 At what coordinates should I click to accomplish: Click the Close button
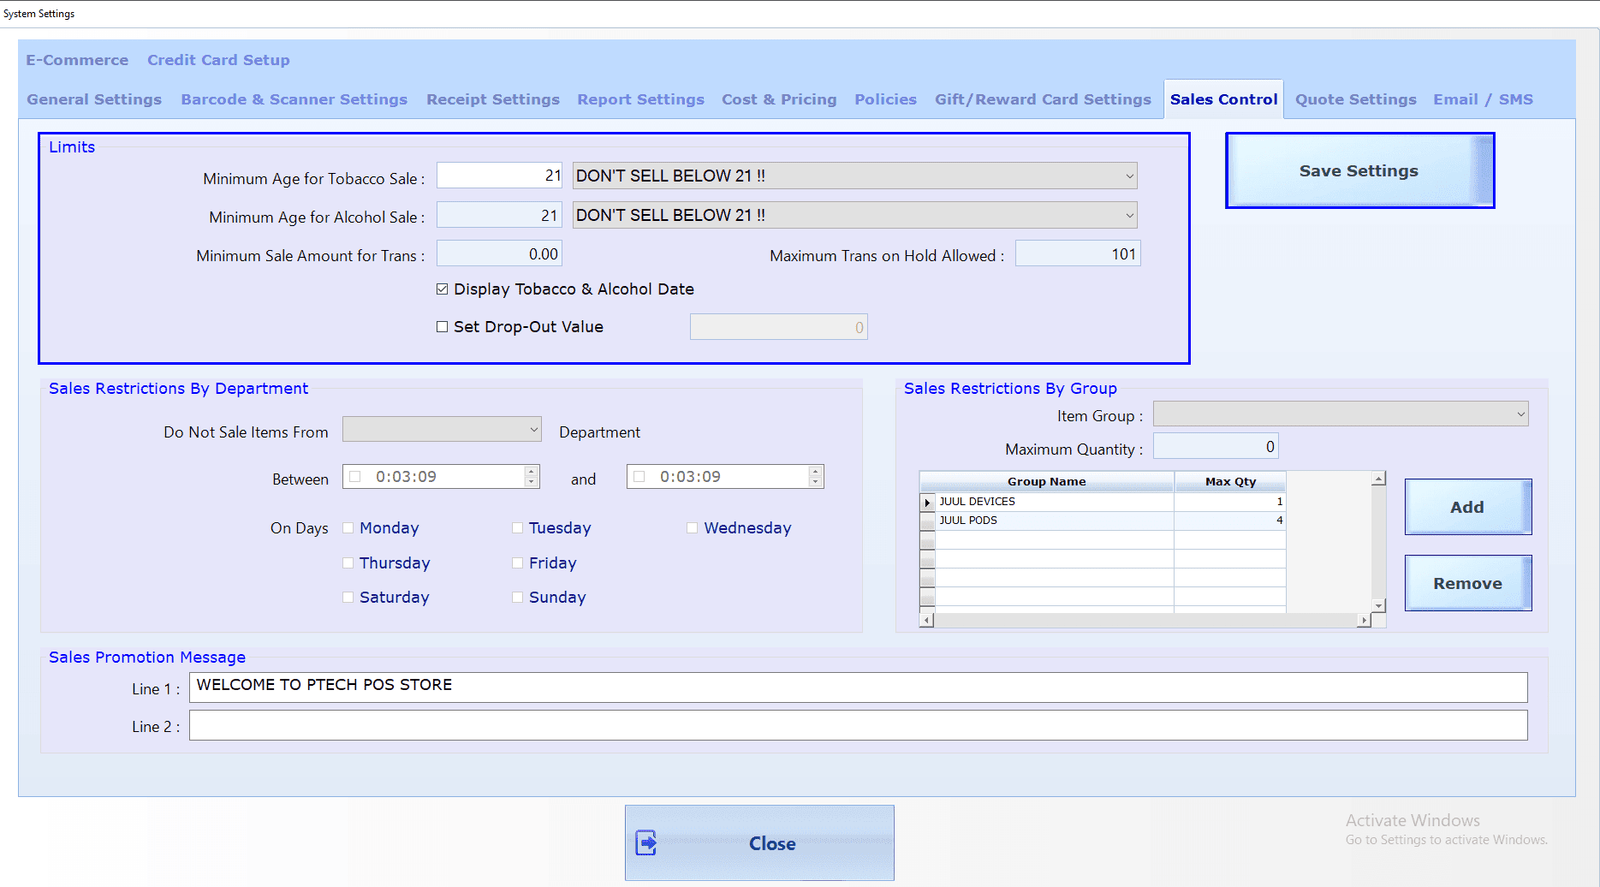pos(760,843)
